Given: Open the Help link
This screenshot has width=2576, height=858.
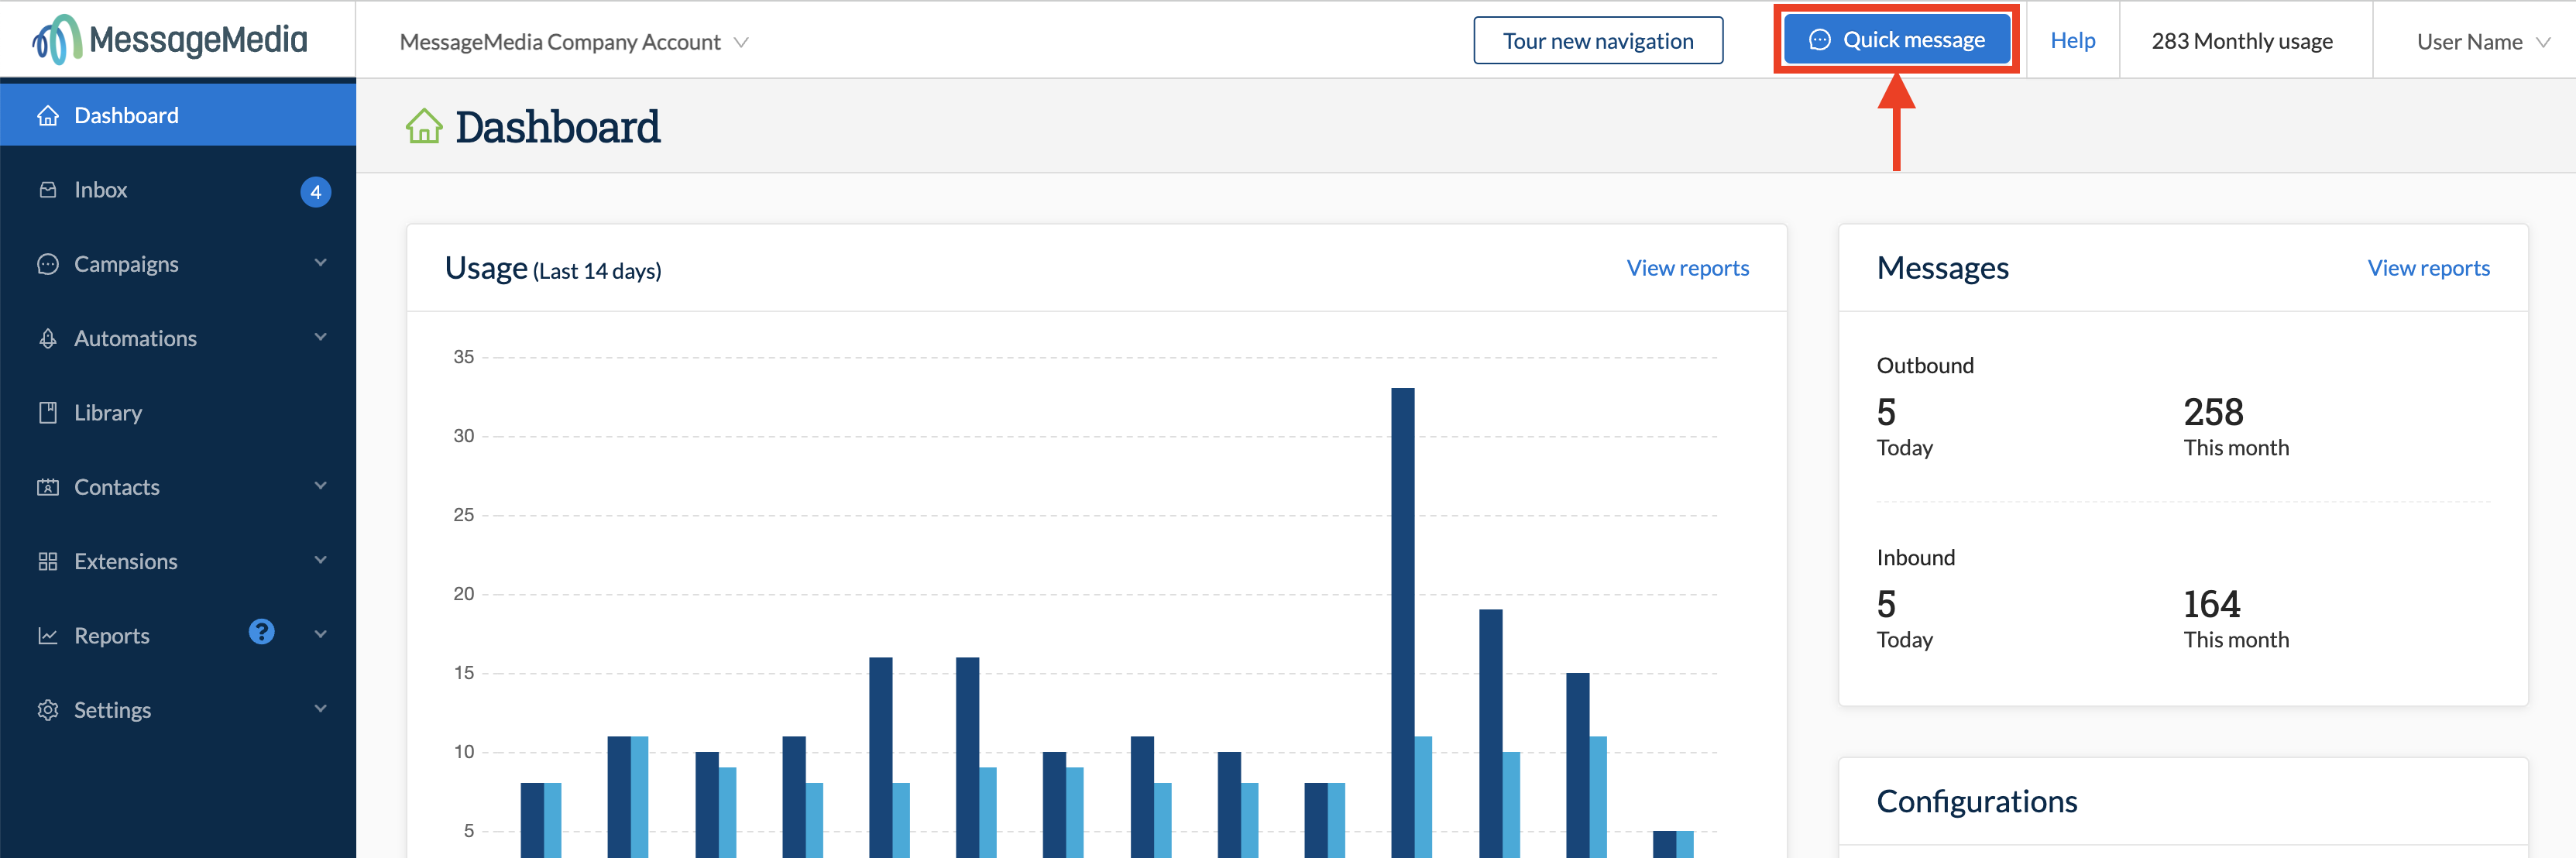Looking at the screenshot, I should 2072,40.
